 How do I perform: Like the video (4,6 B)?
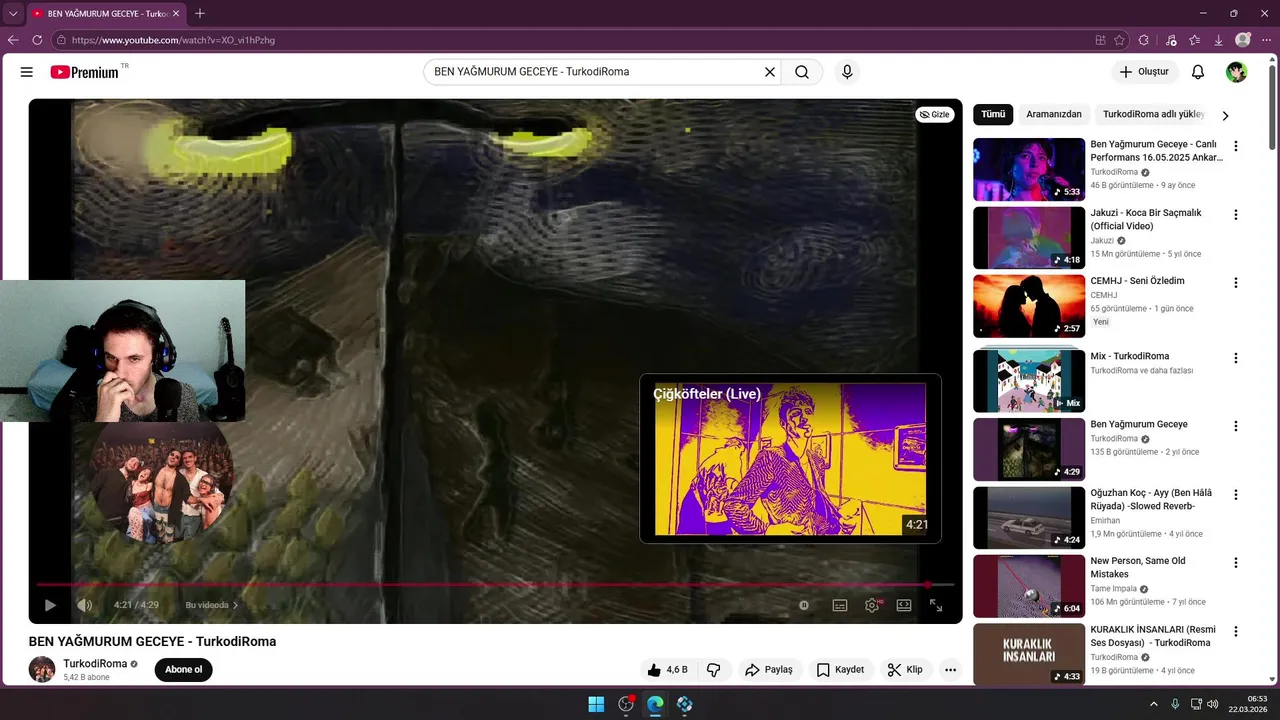click(x=668, y=670)
